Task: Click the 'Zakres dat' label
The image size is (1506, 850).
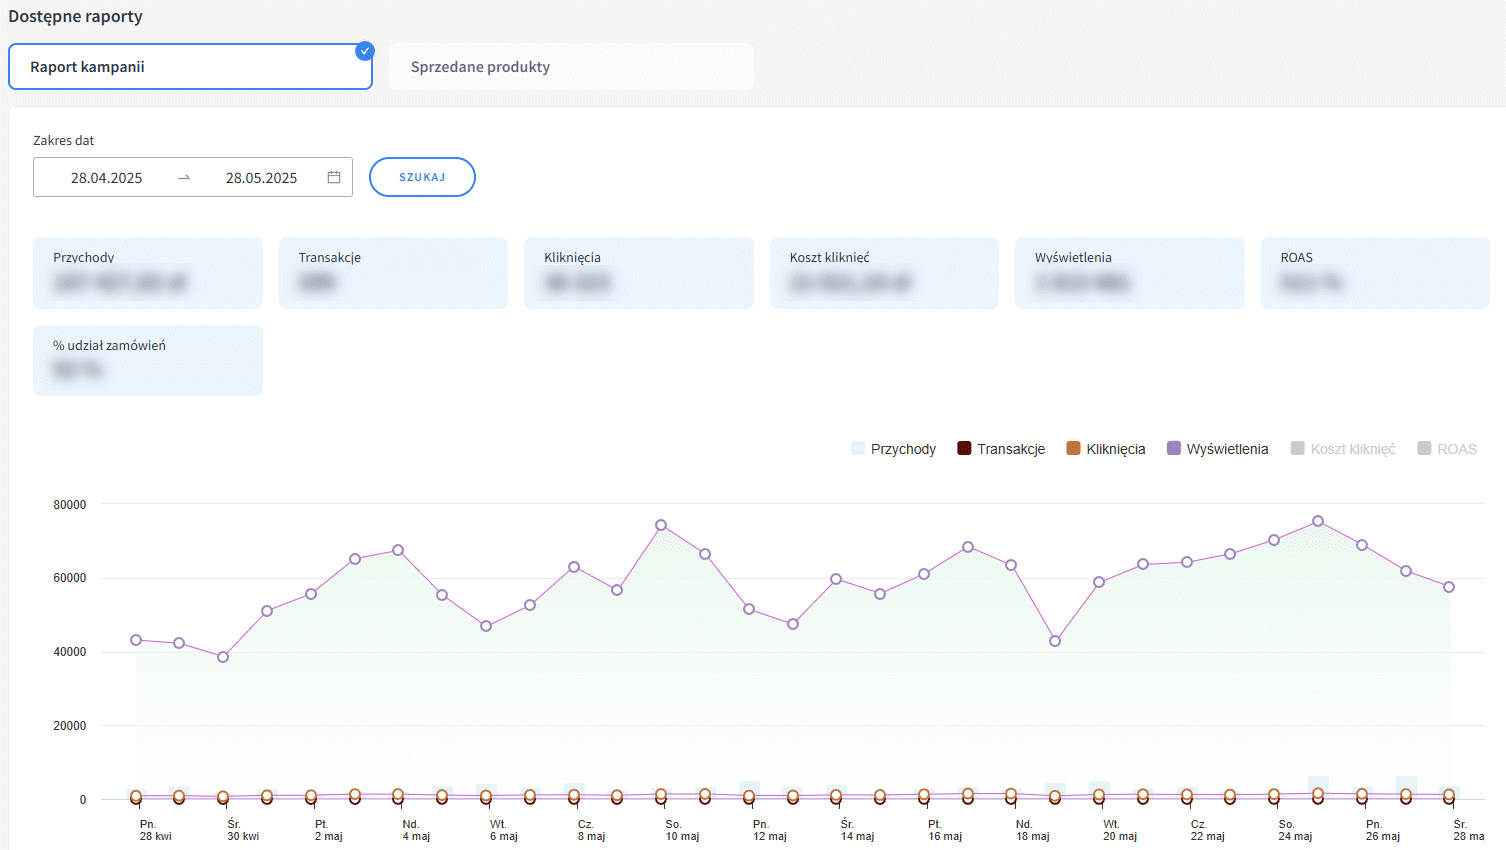Action: (x=64, y=141)
